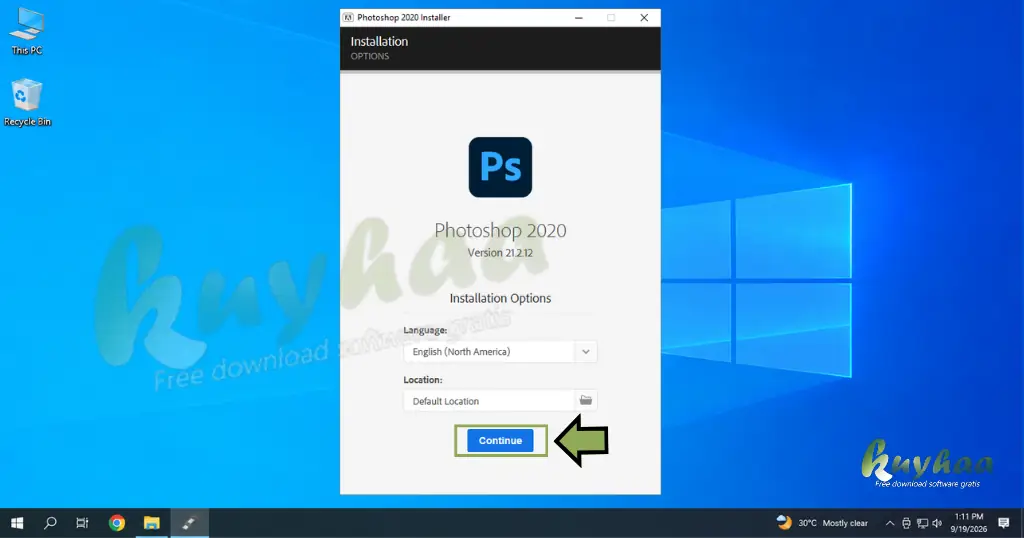Click the 'Version 21.2.12' text

500,253
